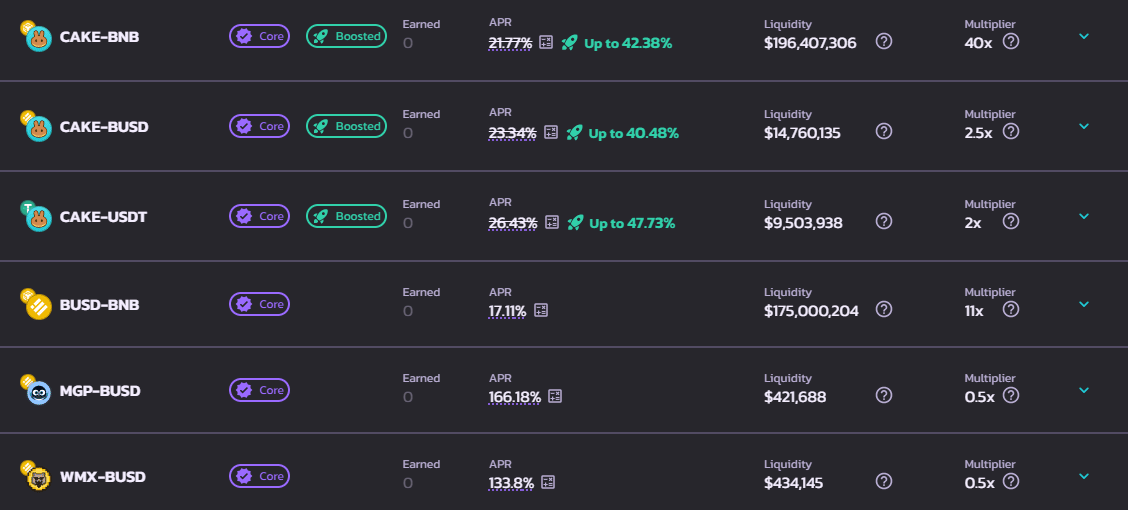Screen dimensions: 1128x510
Task: Click multiplier help icon for 40x
Action: point(1011,42)
